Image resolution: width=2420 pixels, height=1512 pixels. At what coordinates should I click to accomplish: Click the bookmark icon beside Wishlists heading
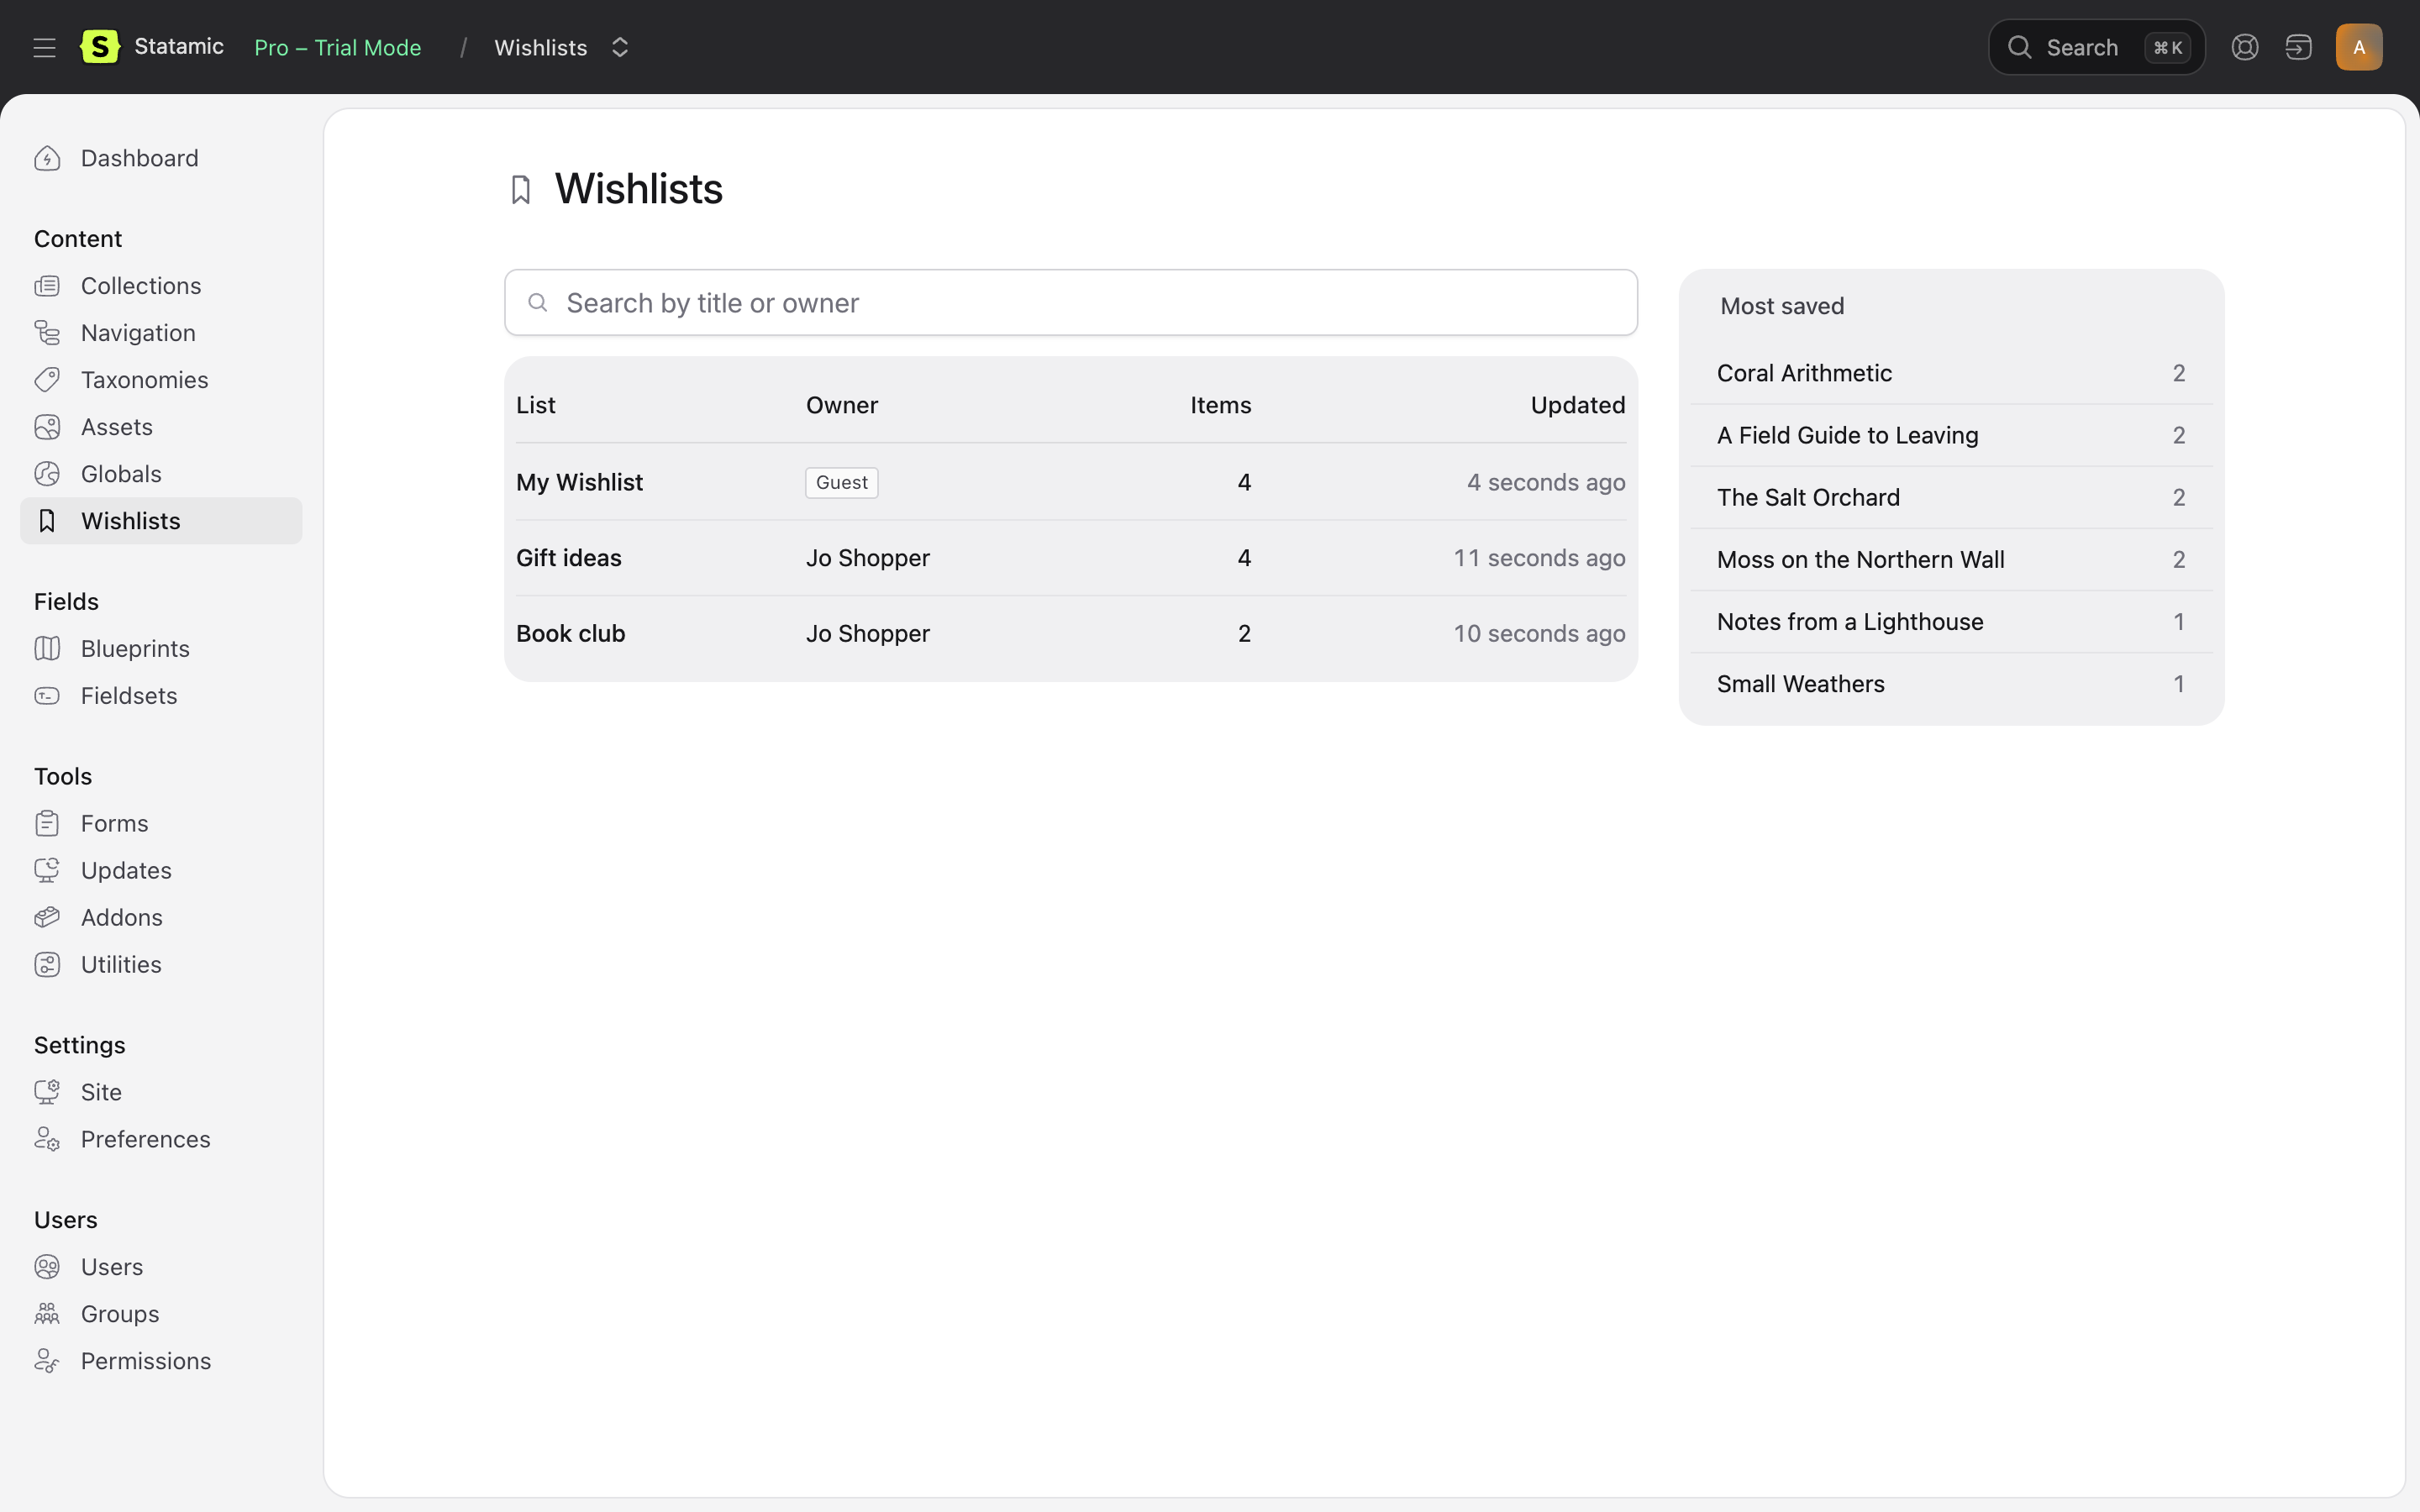[520, 190]
